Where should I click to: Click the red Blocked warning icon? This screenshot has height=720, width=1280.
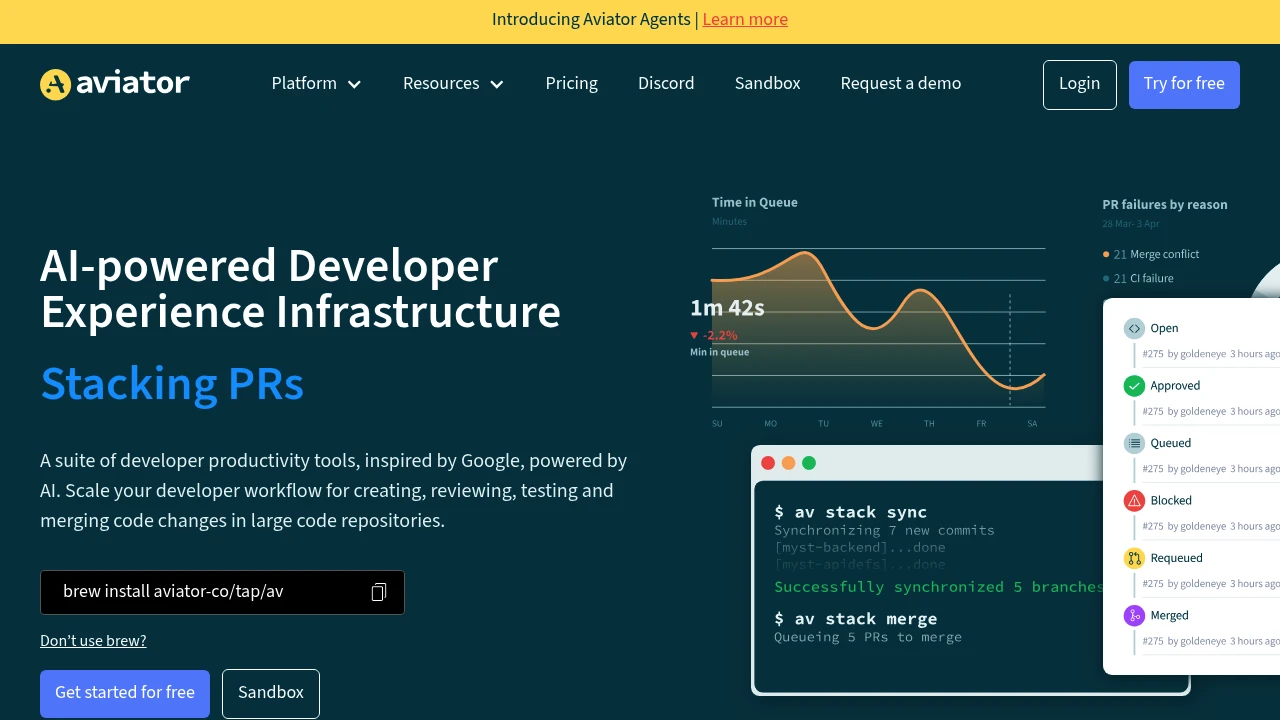click(1134, 501)
